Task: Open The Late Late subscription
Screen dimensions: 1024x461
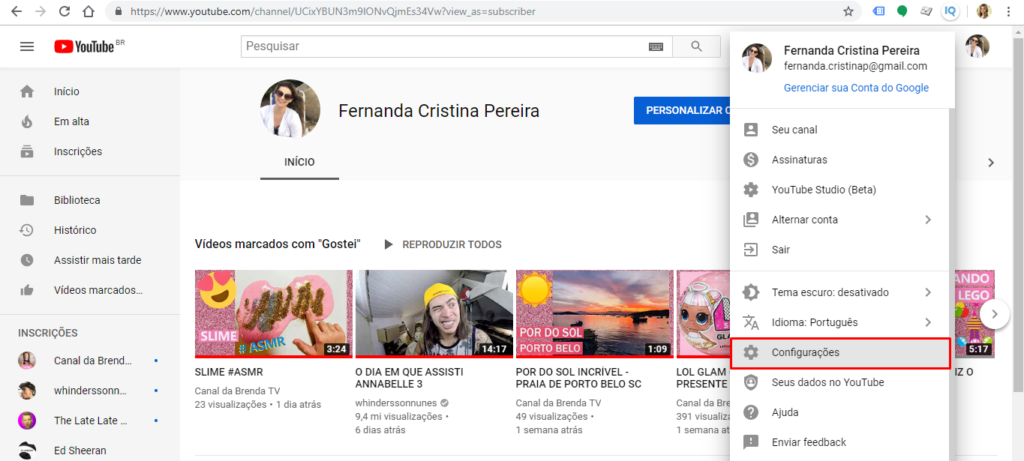Action: tap(90, 421)
